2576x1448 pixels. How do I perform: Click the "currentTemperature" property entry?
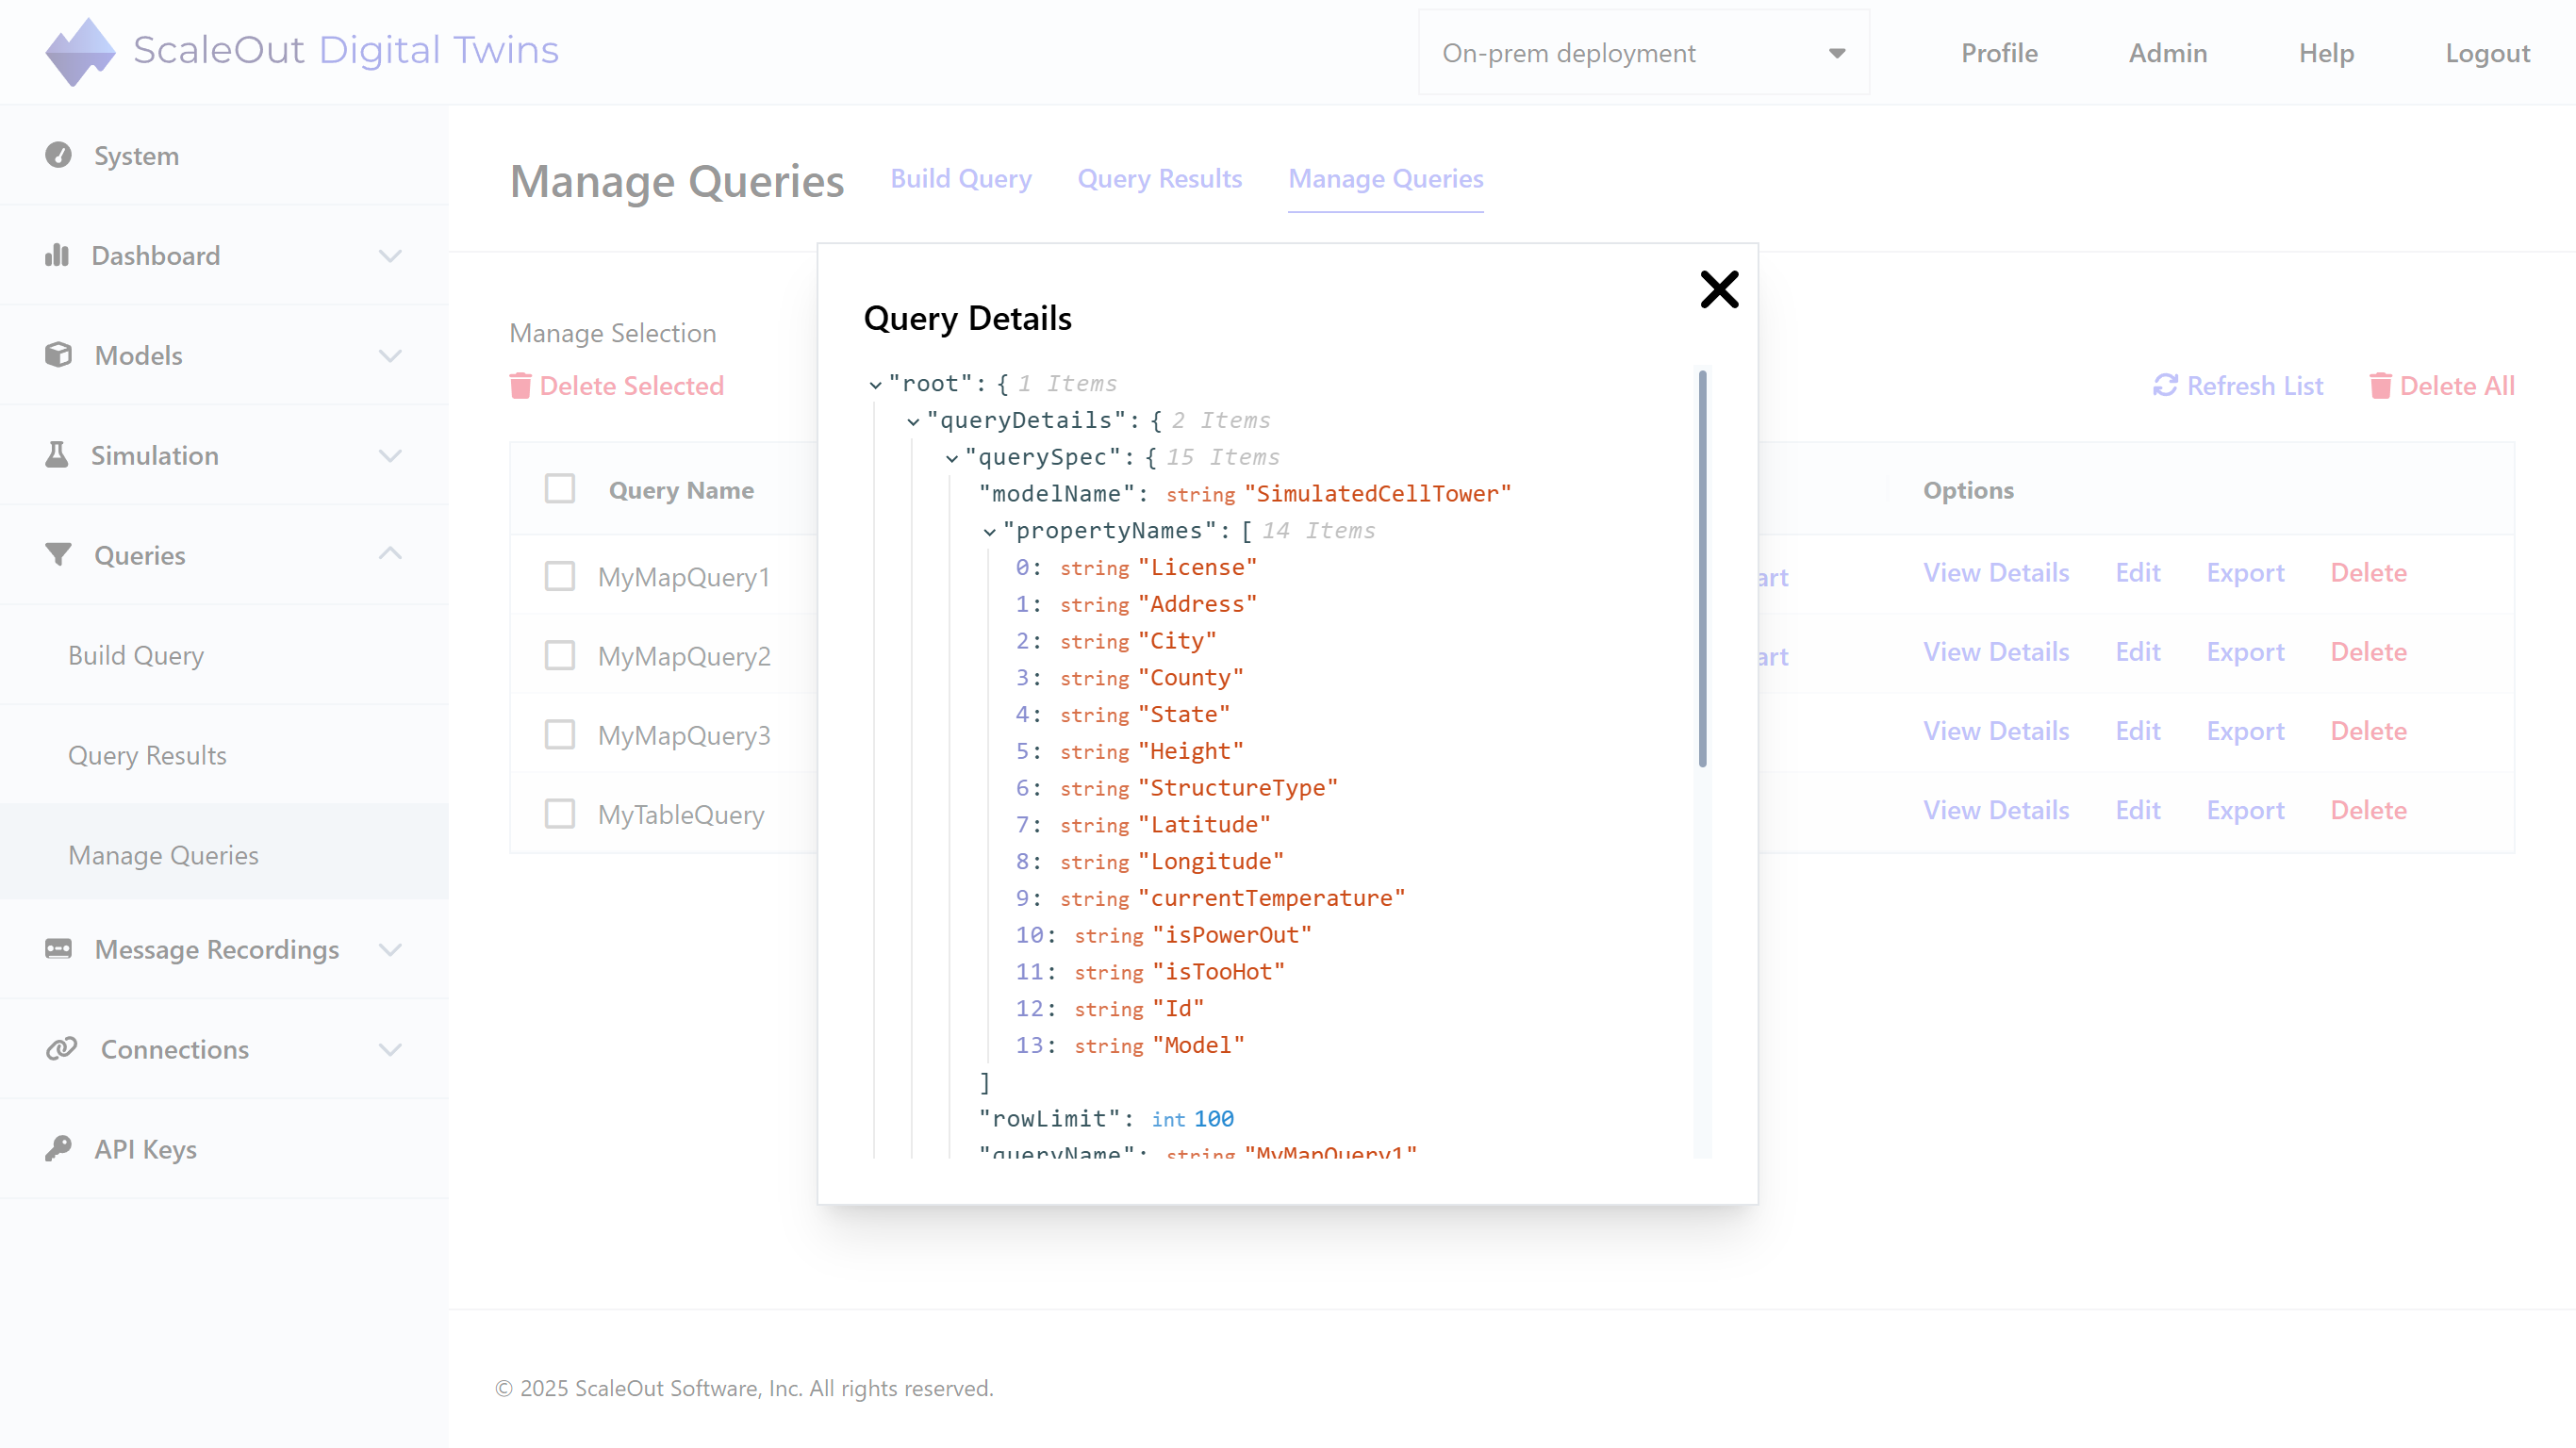(1271, 898)
